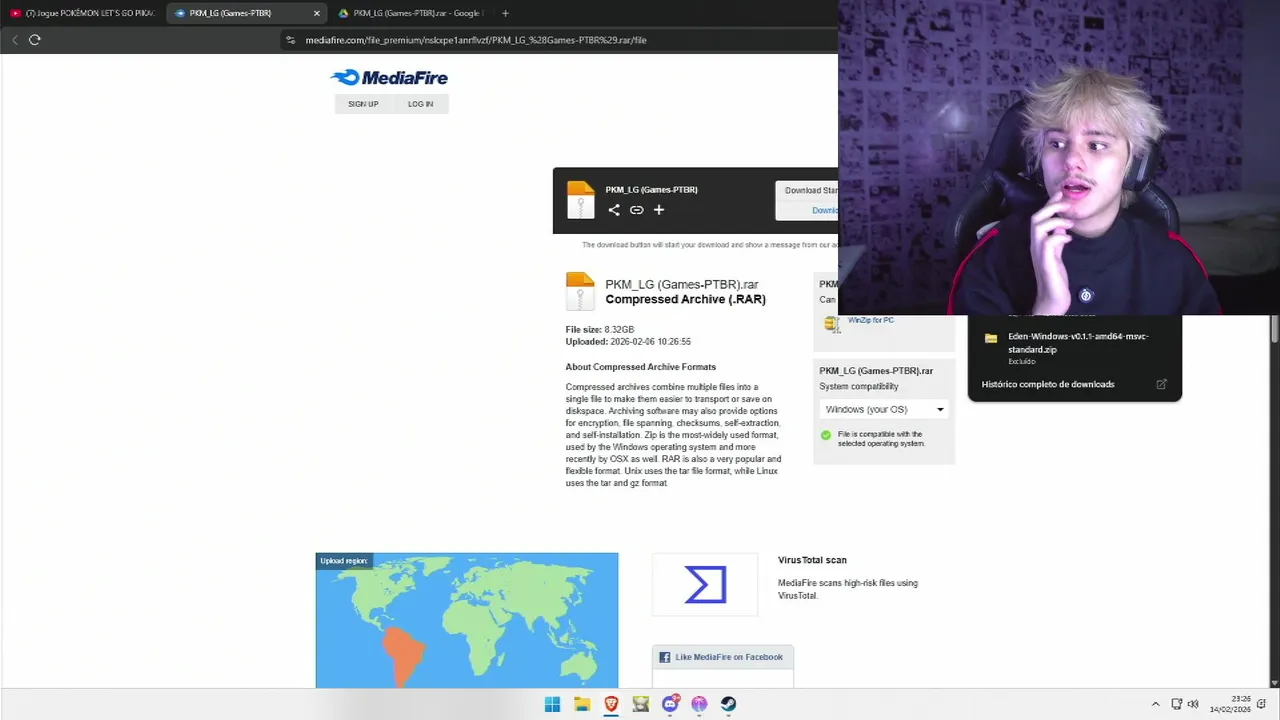The height and width of the screenshot is (720, 1280).
Task: Show hidden system tray icons
Action: pyautogui.click(x=1156, y=704)
